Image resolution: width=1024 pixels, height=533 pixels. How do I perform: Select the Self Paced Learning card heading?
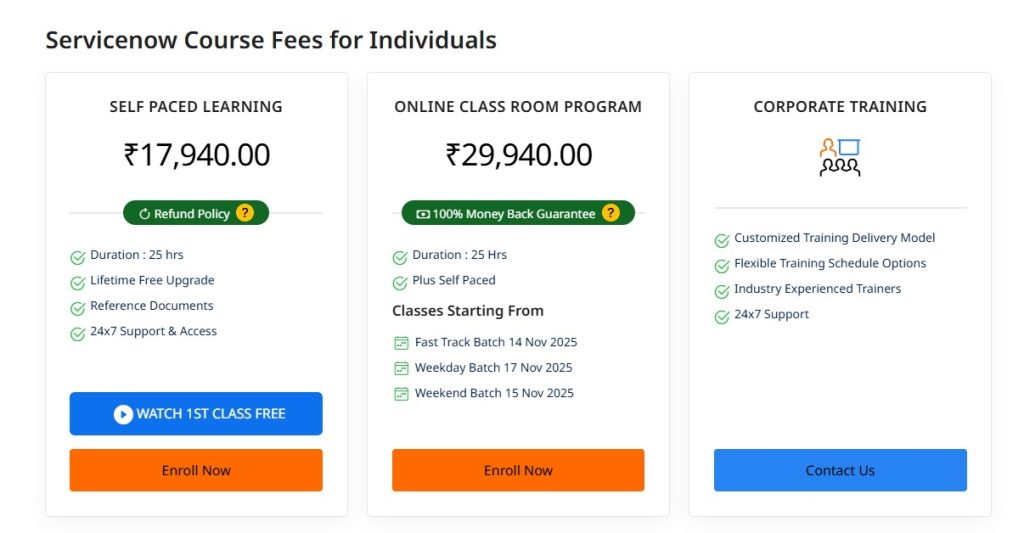point(196,107)
